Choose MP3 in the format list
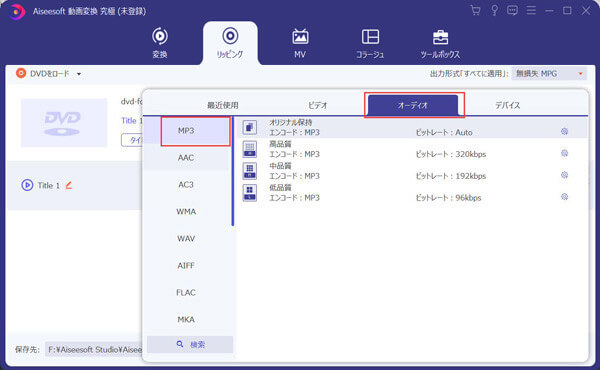The width and height of the screenshot is (600, 370). pos(186,131)
